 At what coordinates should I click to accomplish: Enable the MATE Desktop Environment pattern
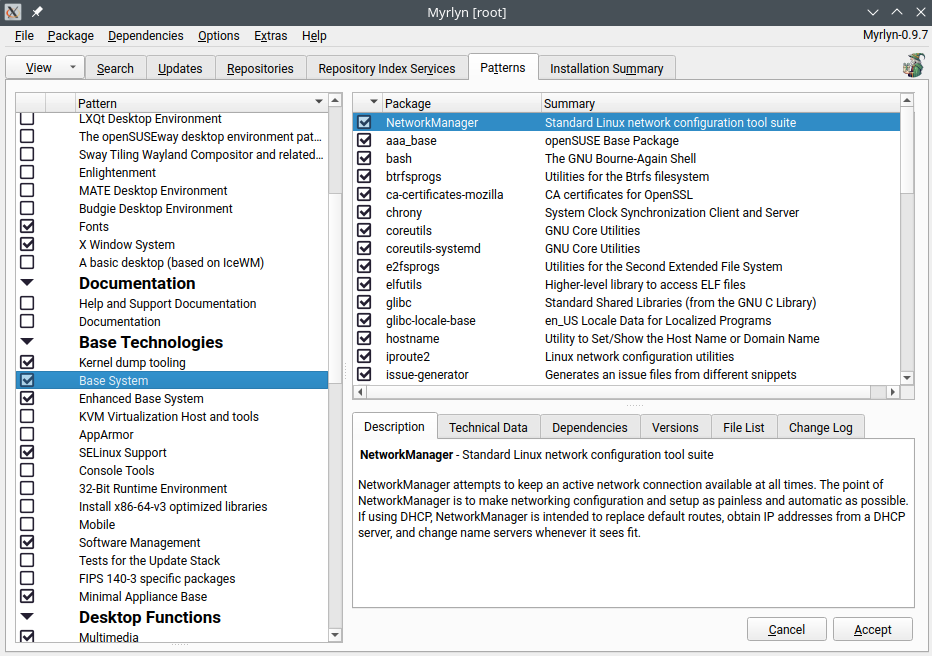pos(27,191)
